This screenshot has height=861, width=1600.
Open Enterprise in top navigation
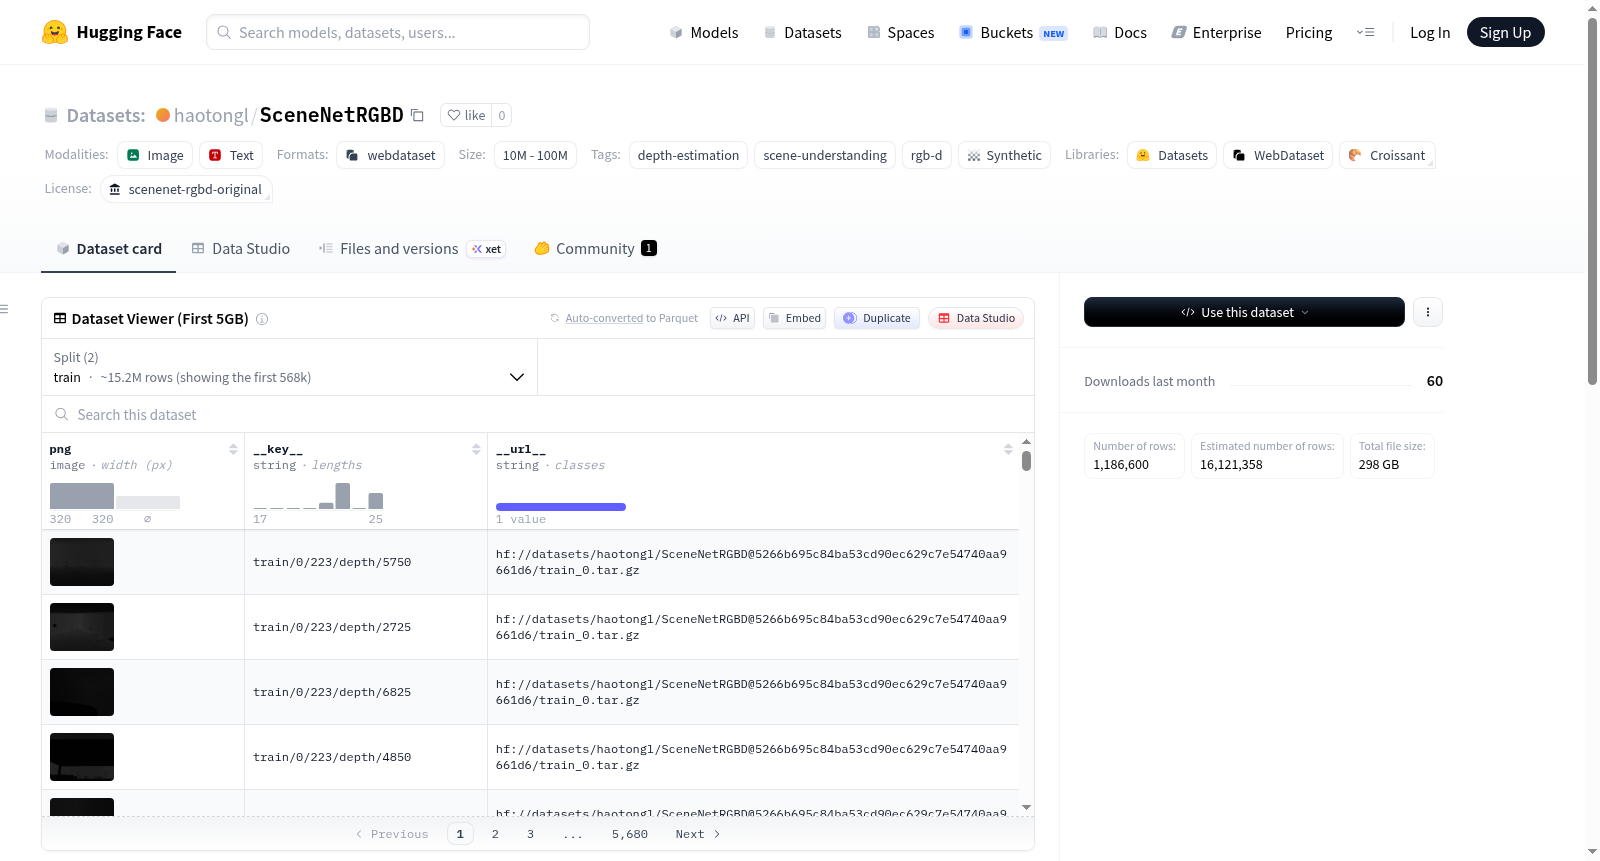[1216, 32]
